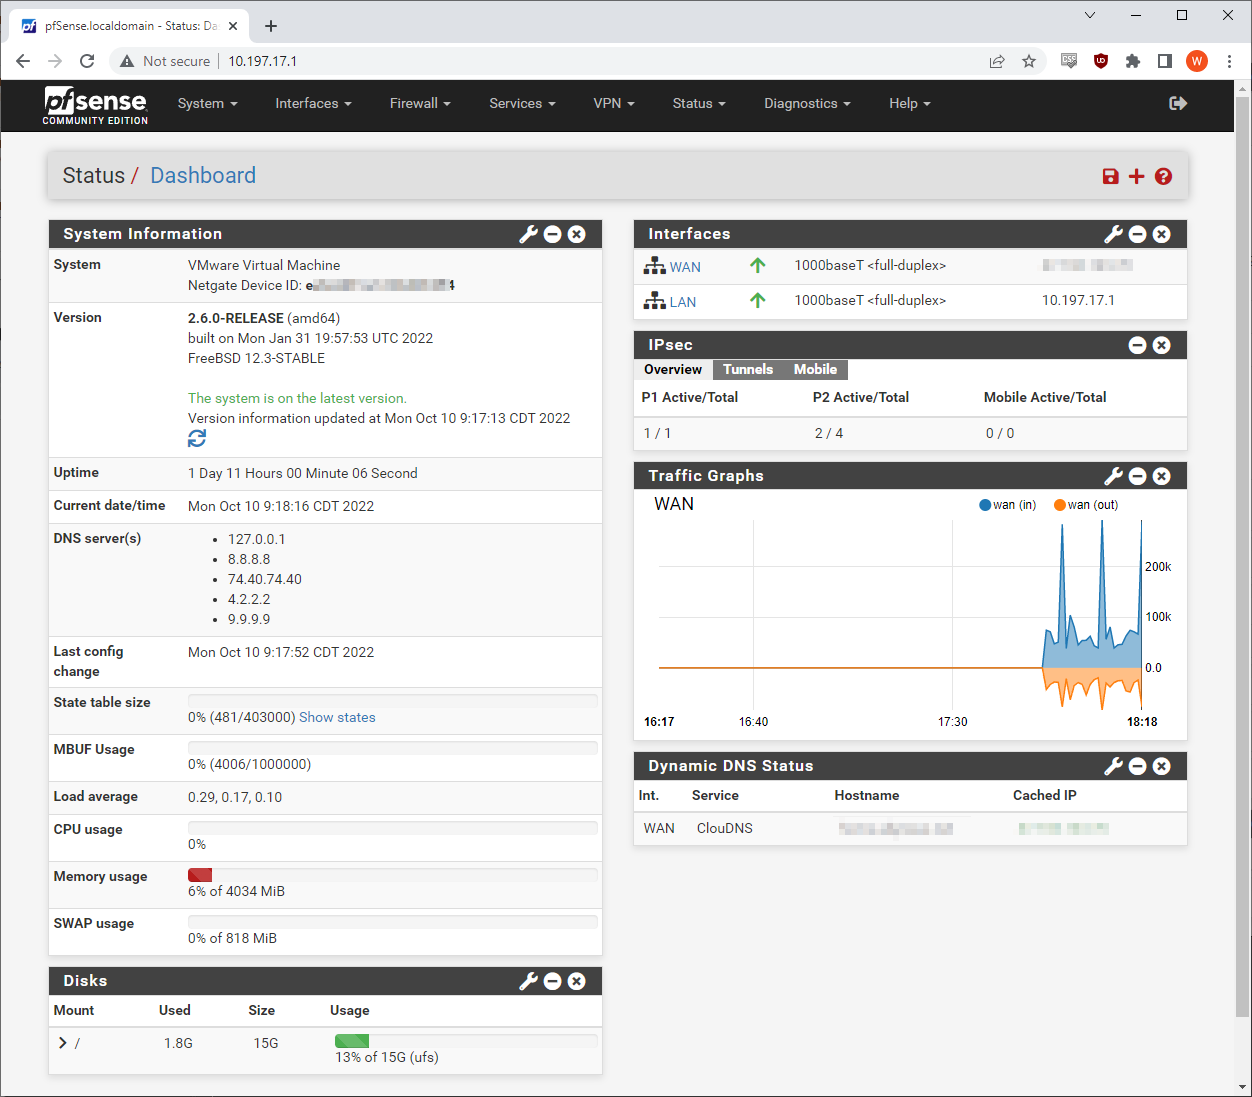Open the System dropdown menu

click(x=207, y=103)
